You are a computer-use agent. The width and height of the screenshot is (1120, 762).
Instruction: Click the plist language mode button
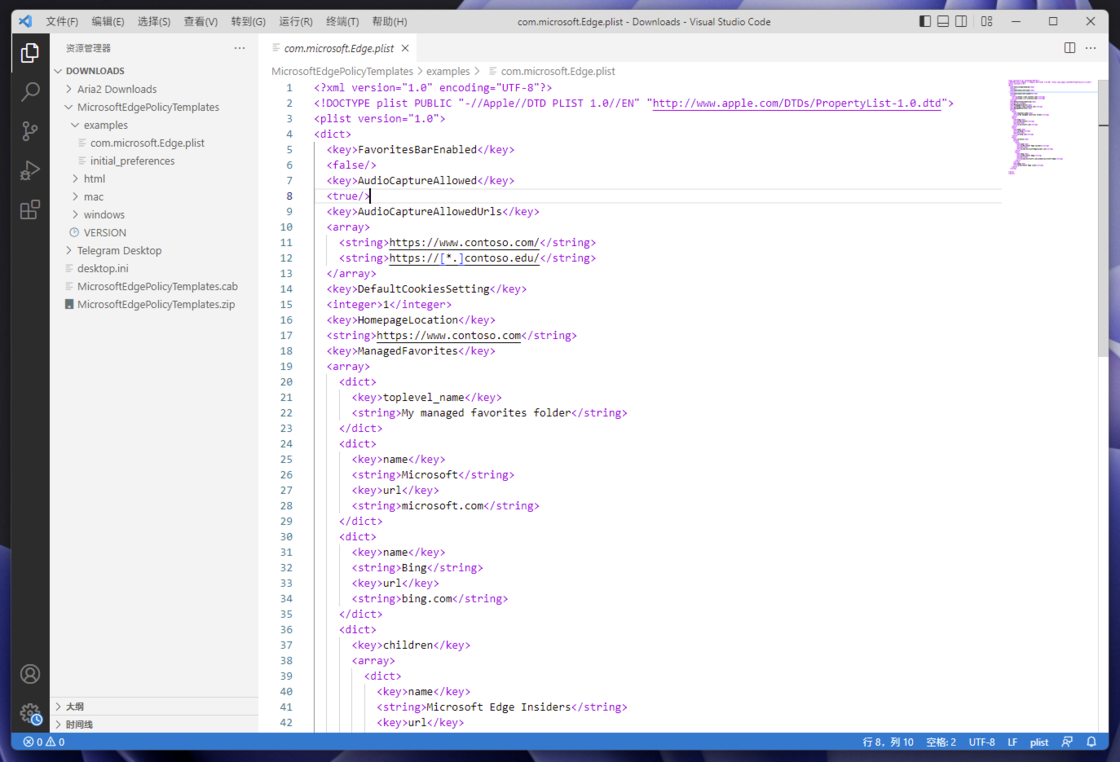1039,742
